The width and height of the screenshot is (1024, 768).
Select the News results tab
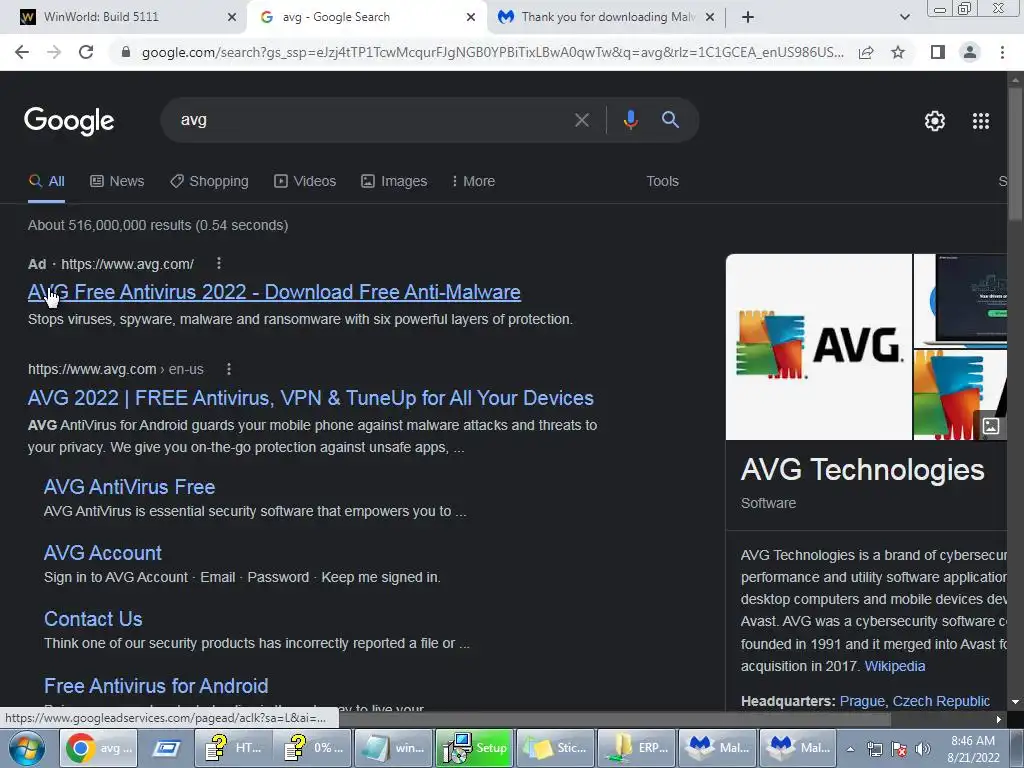pyautogui.click(x=117, y=181)
